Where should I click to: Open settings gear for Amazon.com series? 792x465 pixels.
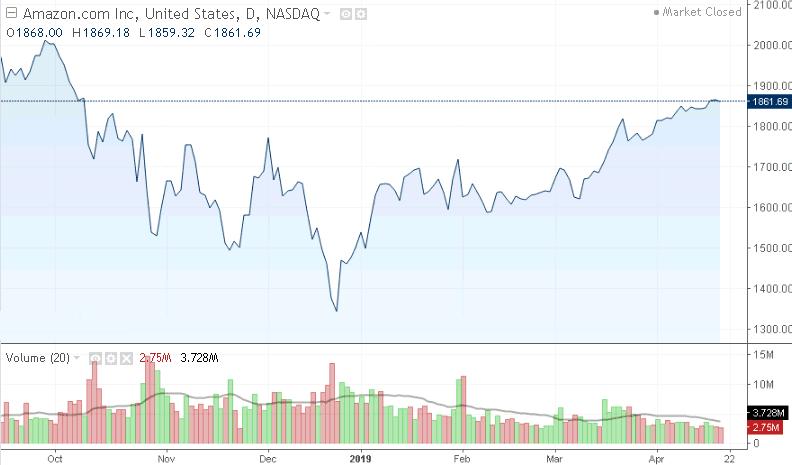click(360, 13)
